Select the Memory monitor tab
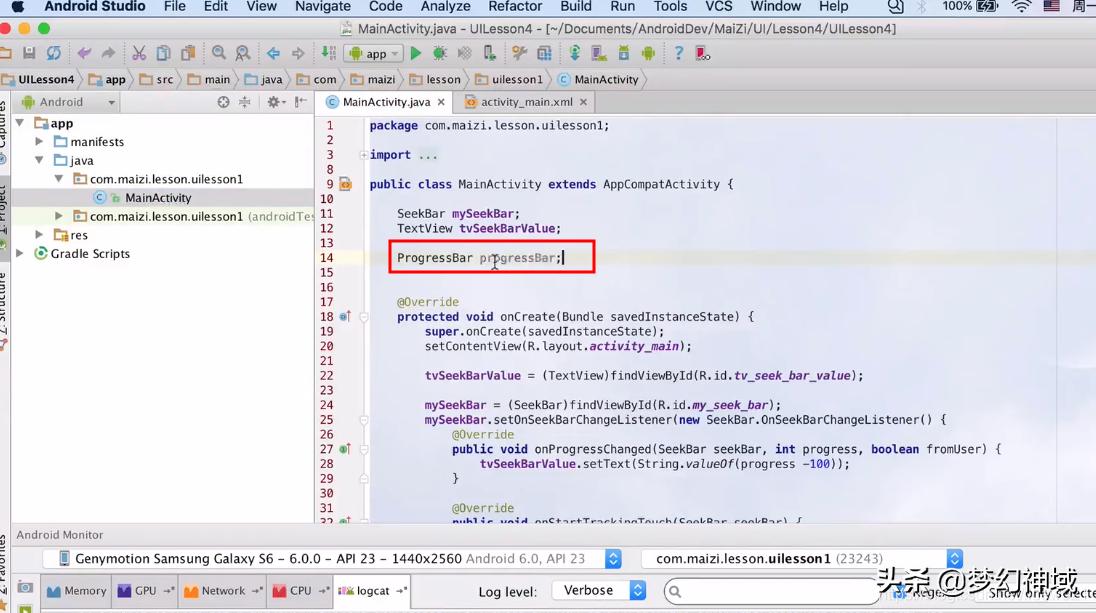 pyautogui.click(x=77, y=591)
